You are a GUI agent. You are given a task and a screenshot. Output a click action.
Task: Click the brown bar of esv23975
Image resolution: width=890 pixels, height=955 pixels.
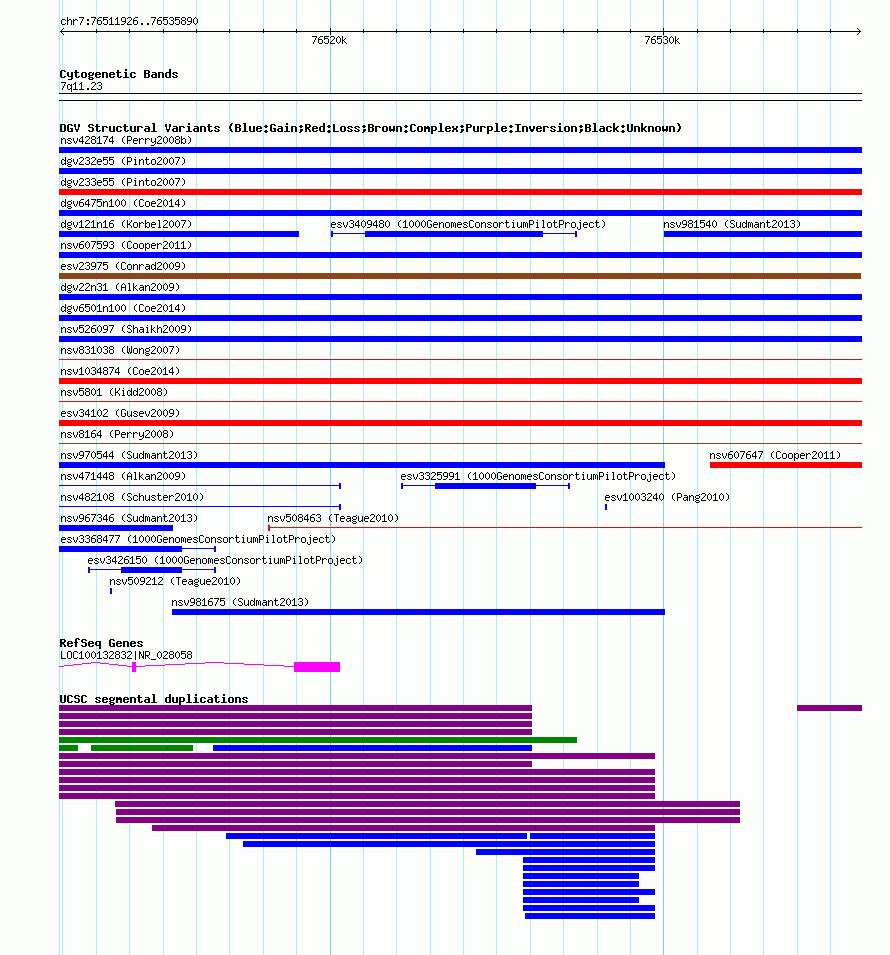(x=460, y=276)
